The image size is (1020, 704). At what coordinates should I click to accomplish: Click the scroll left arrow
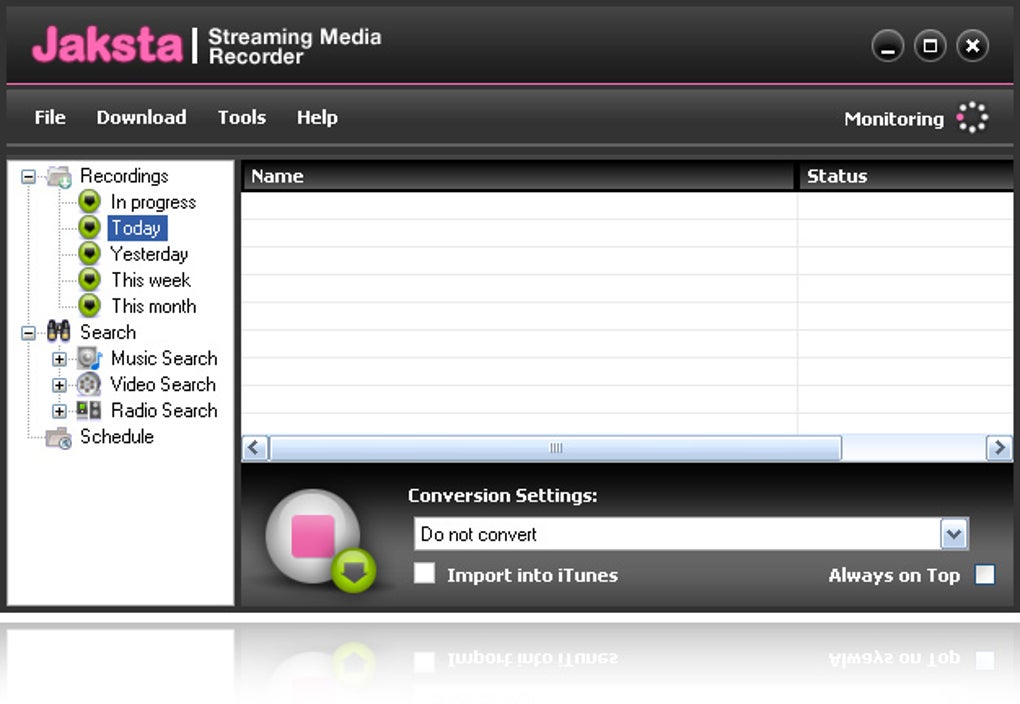click(x=255, y=448)
